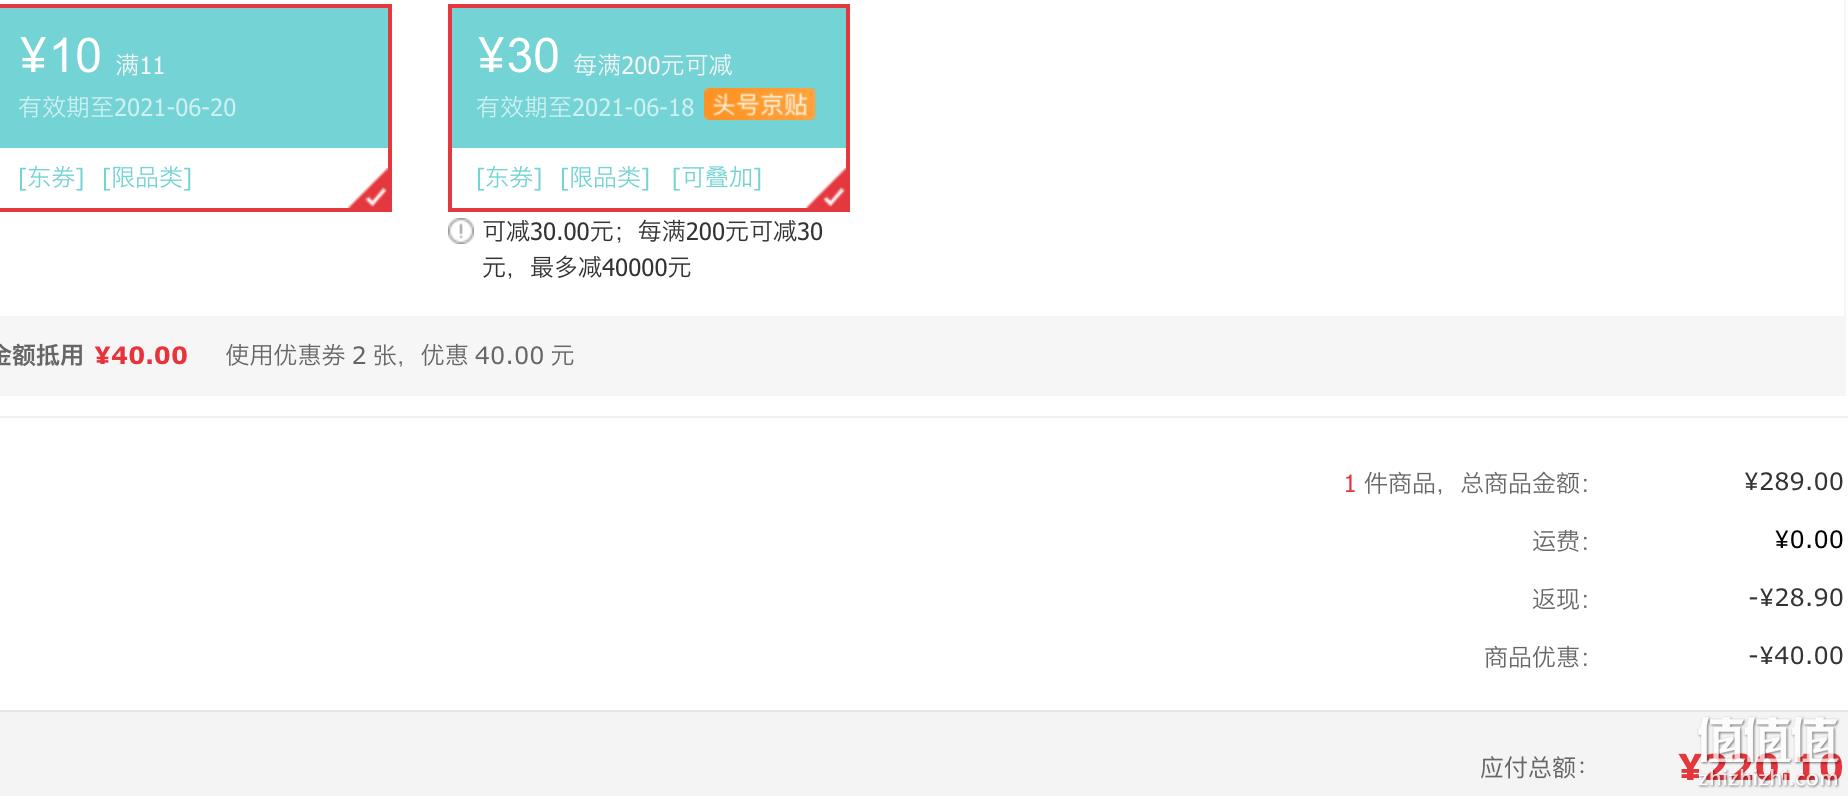Click the [东券] tag on ¥10 coupon
Screen dimensions: 1848x796
[x=51, y=178]
